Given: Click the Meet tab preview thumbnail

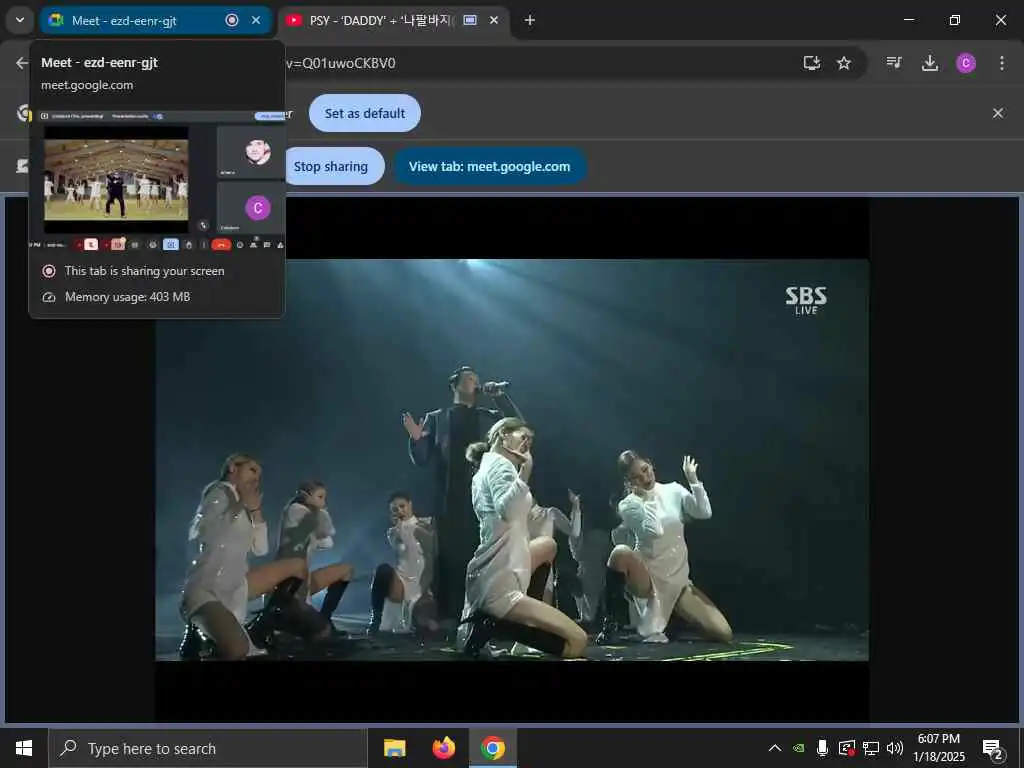Looking at the screenshot, I should tap(157, 181).
